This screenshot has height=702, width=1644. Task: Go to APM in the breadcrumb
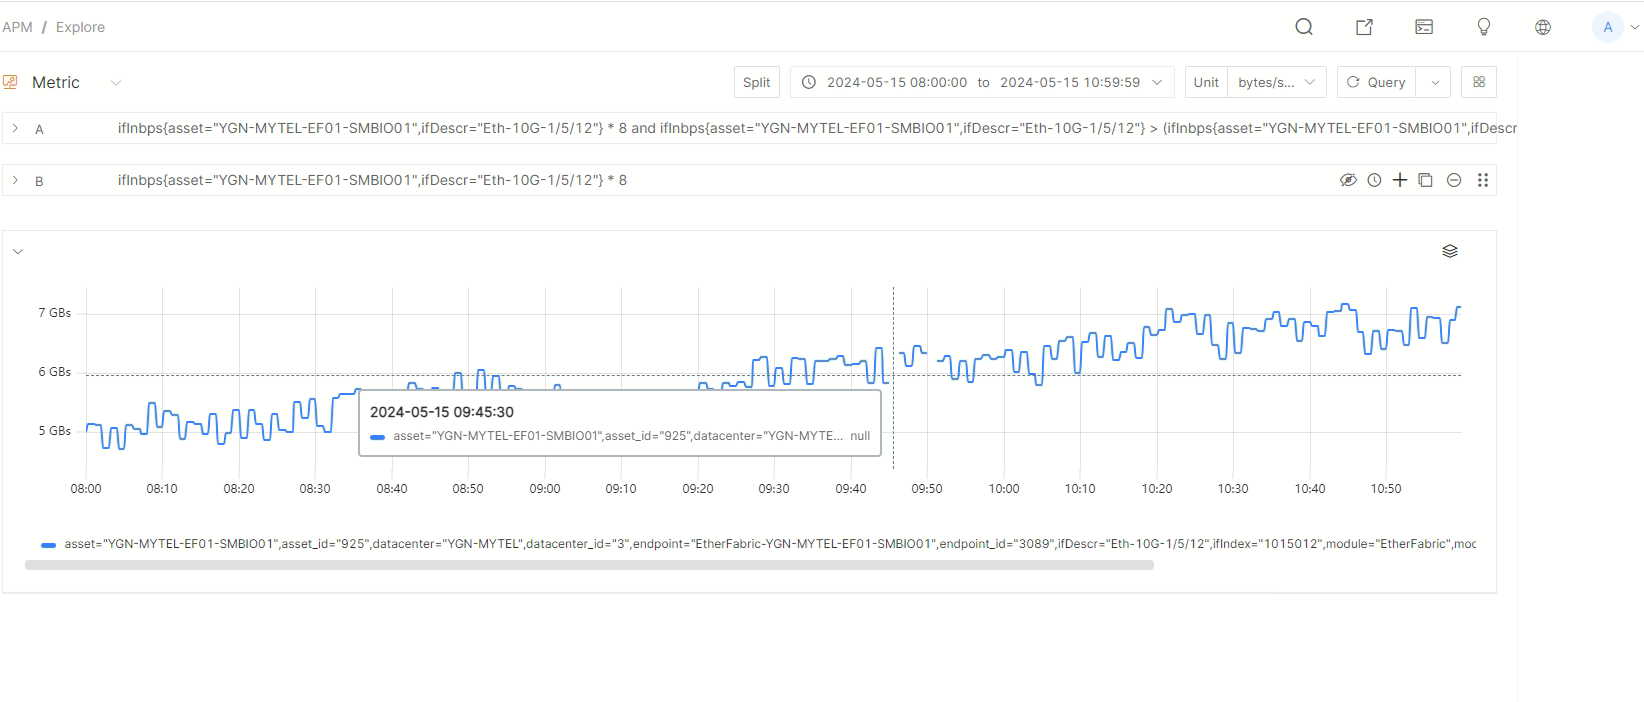tap(17, 27)
